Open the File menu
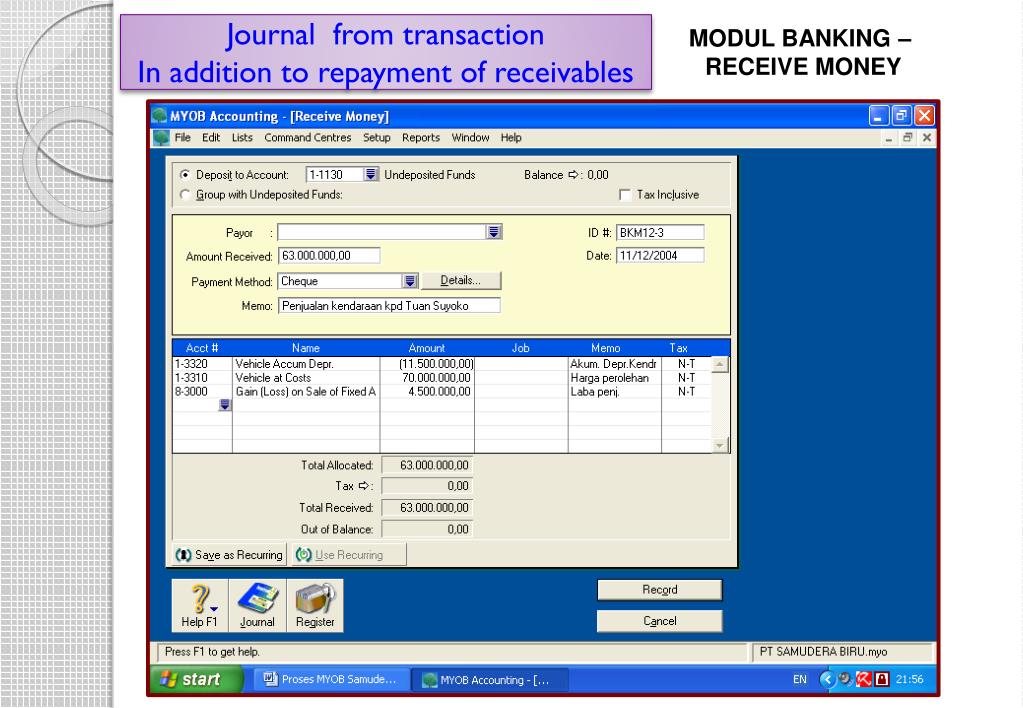 click(183, 138)
